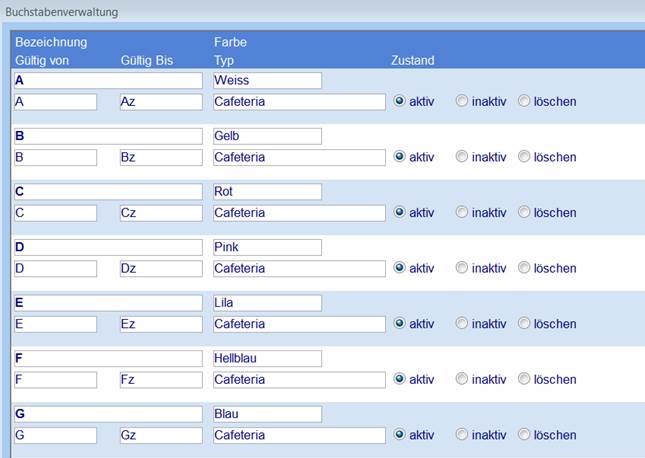Viewport: 645px width, 458px height.
Task: Click the 'aktiv' radio in row A
Action: (400, 101)
